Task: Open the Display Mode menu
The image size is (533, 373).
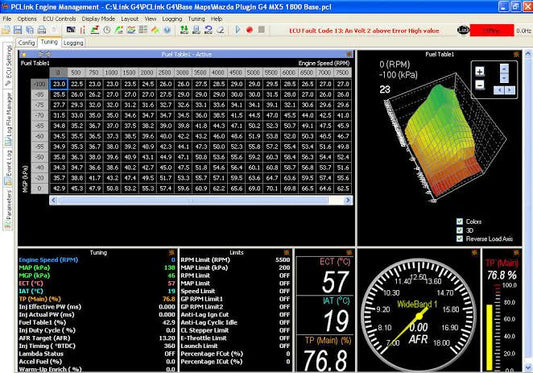Action: click(x=98, y=19)
